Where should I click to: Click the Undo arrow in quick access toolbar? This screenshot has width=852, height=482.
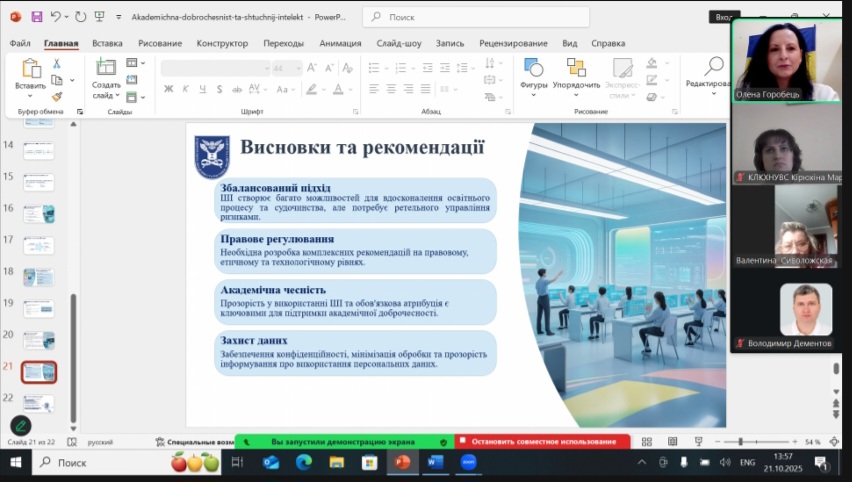click(55, 17)
